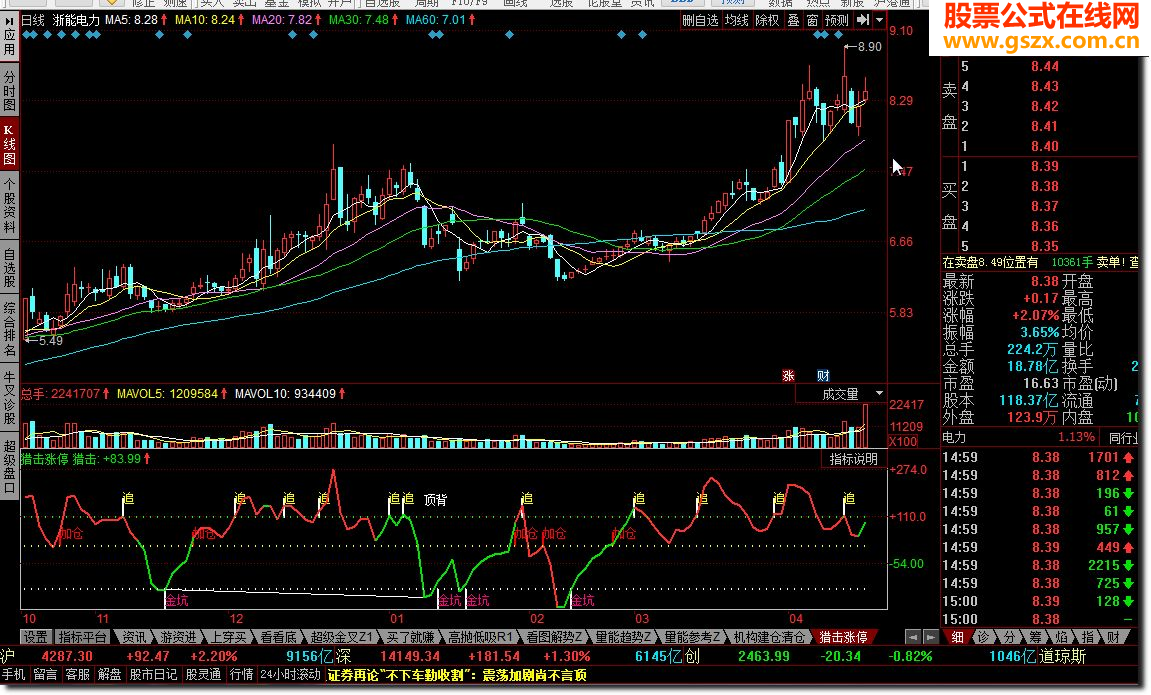Open chart toolbar dropdown arrow
1151x695 pixels.
point(879,21)
